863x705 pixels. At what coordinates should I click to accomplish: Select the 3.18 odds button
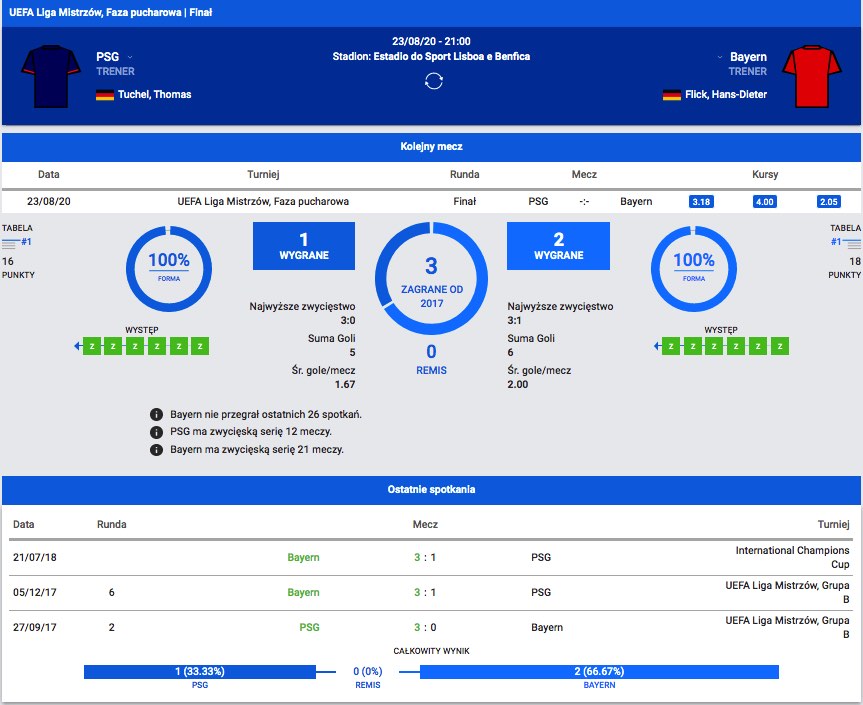coord(701,202)
